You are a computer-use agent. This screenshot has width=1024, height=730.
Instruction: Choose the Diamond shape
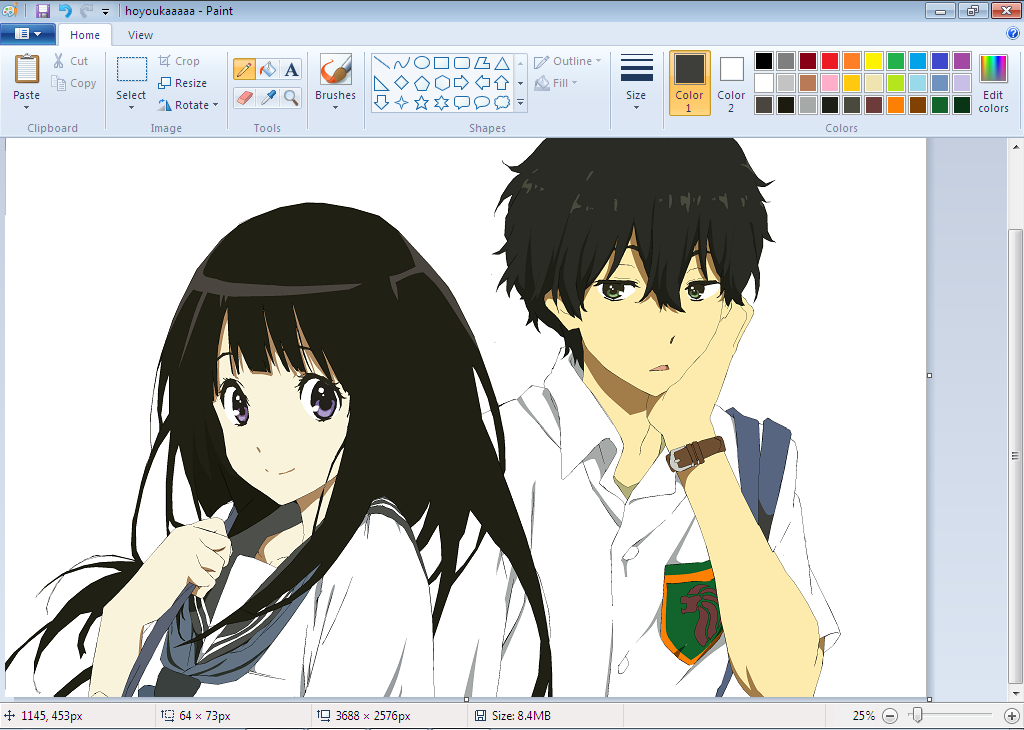tap(402, 83)
